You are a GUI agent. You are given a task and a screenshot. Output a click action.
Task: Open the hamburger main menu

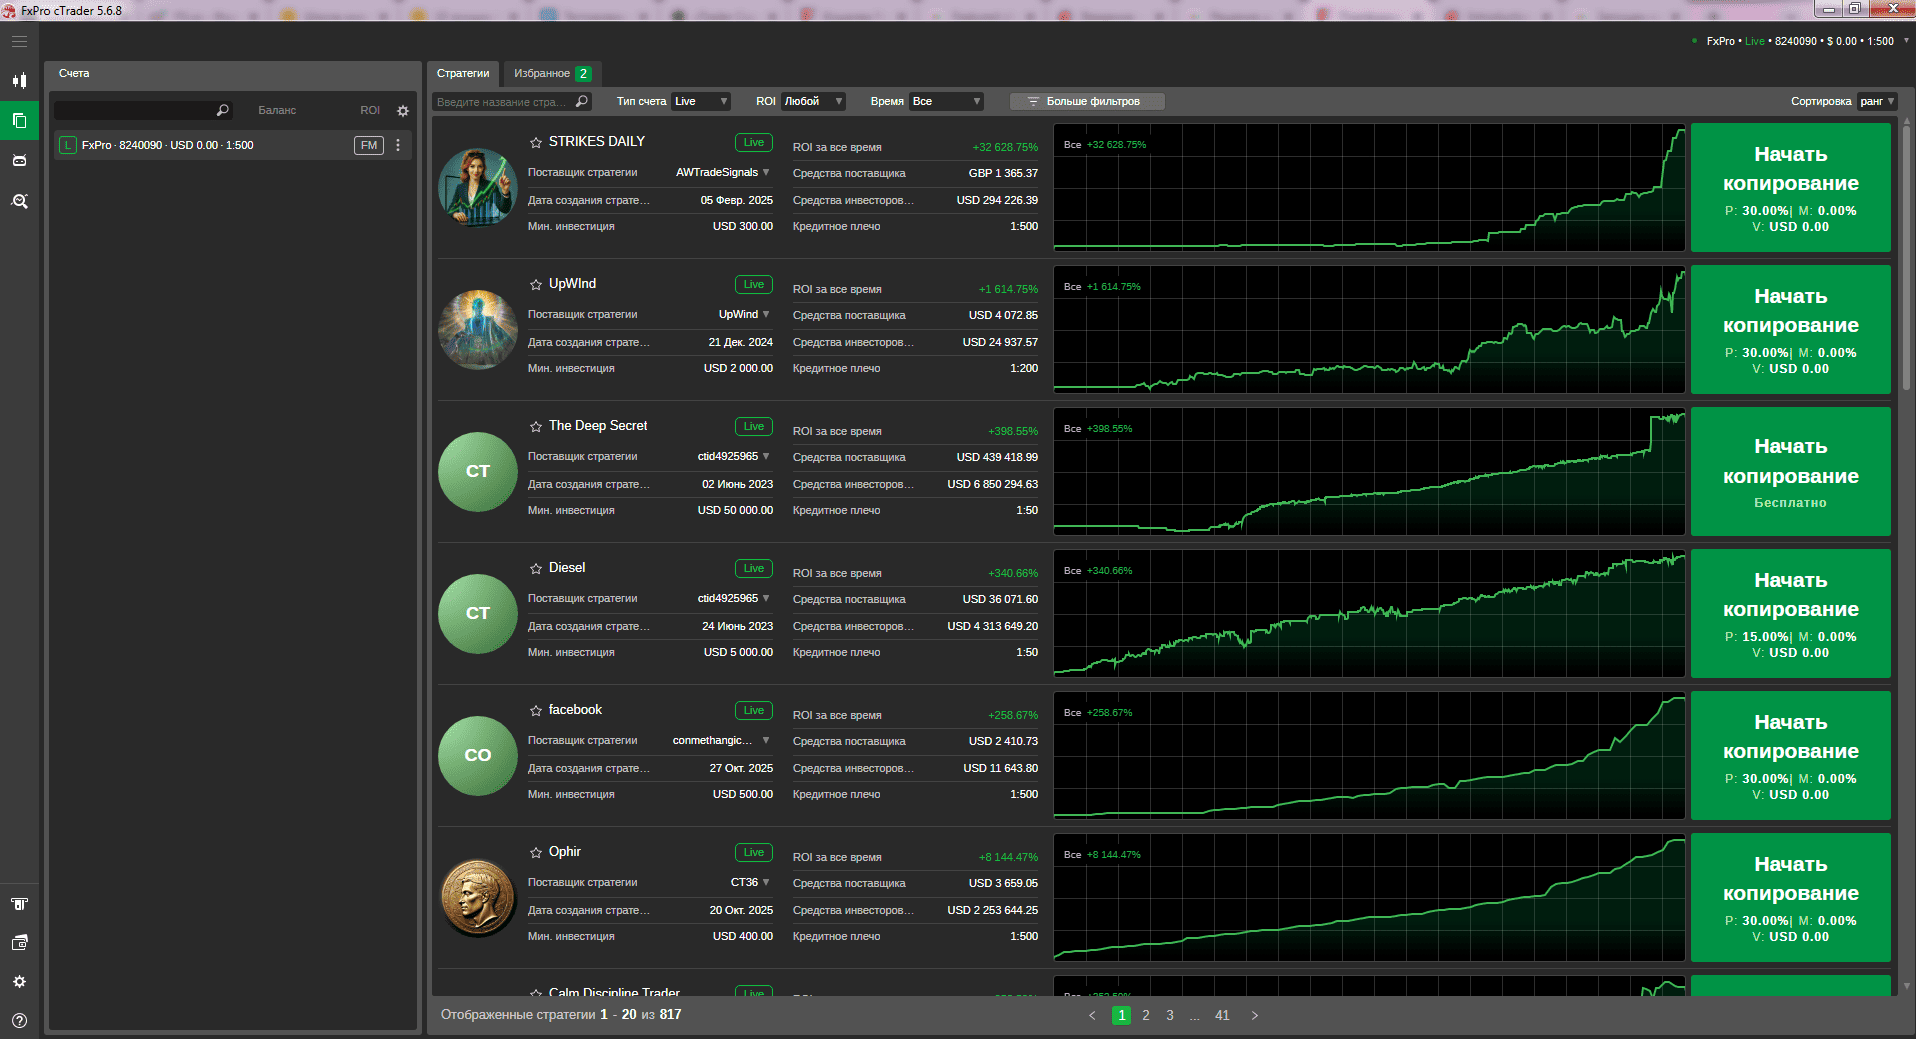pos(19,41)
